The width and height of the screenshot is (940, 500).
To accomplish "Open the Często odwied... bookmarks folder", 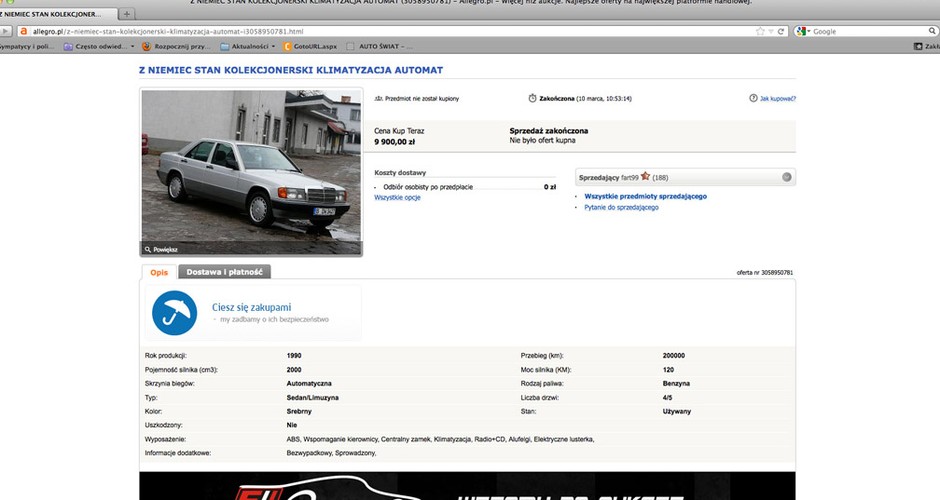I will coord(99,46).
